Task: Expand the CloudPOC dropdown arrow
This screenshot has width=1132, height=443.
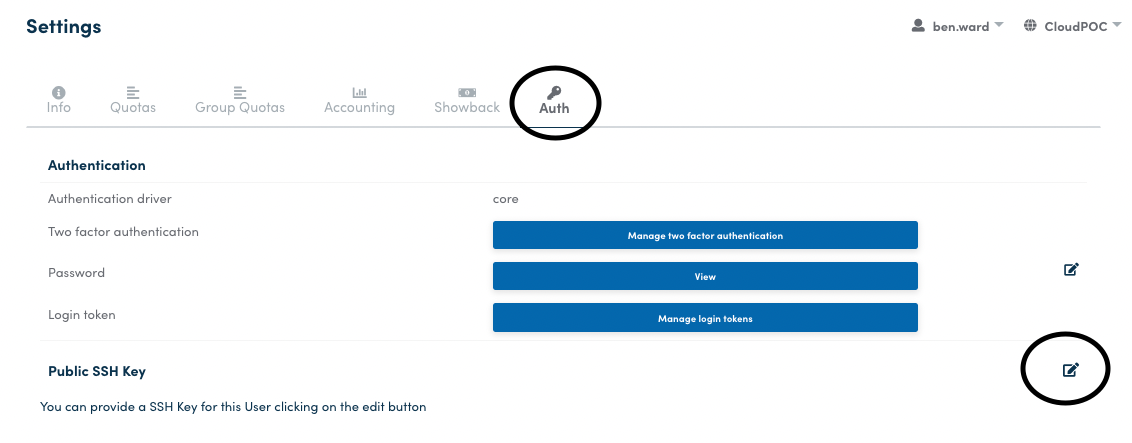Action: pos(1116,26)
